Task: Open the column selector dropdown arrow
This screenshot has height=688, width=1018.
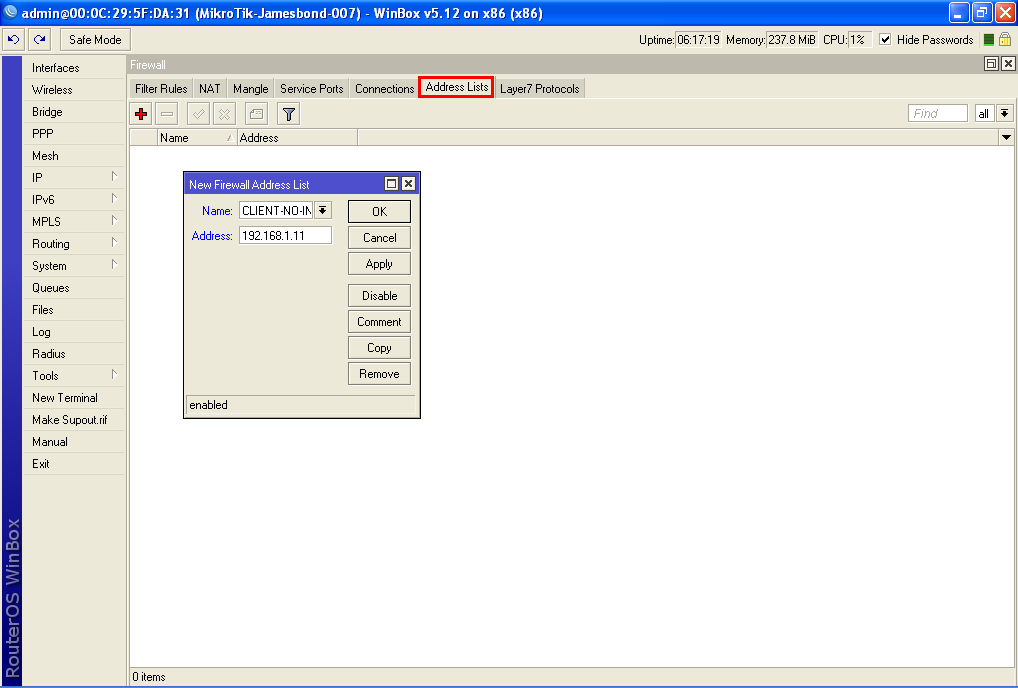Action: pos(1006,138)
